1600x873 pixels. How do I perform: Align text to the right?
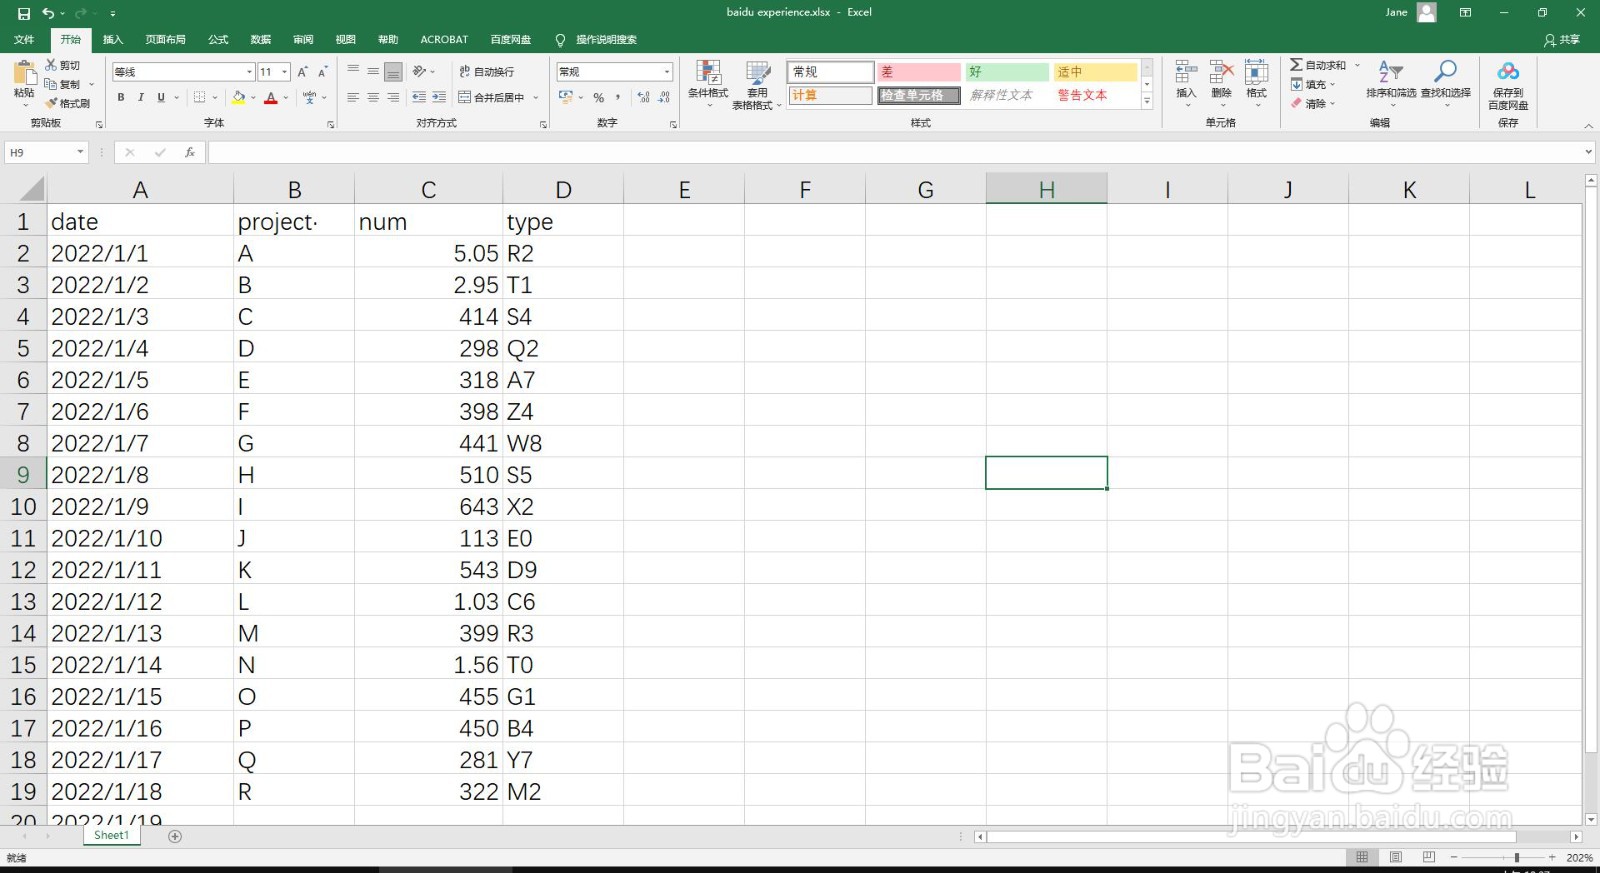[x=393, y=97]
